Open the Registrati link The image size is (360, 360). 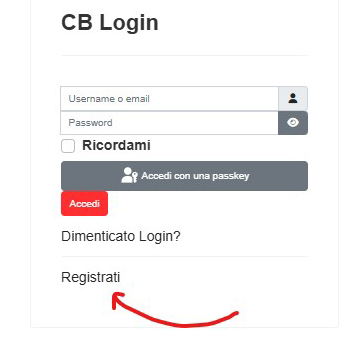pos(91,277)
